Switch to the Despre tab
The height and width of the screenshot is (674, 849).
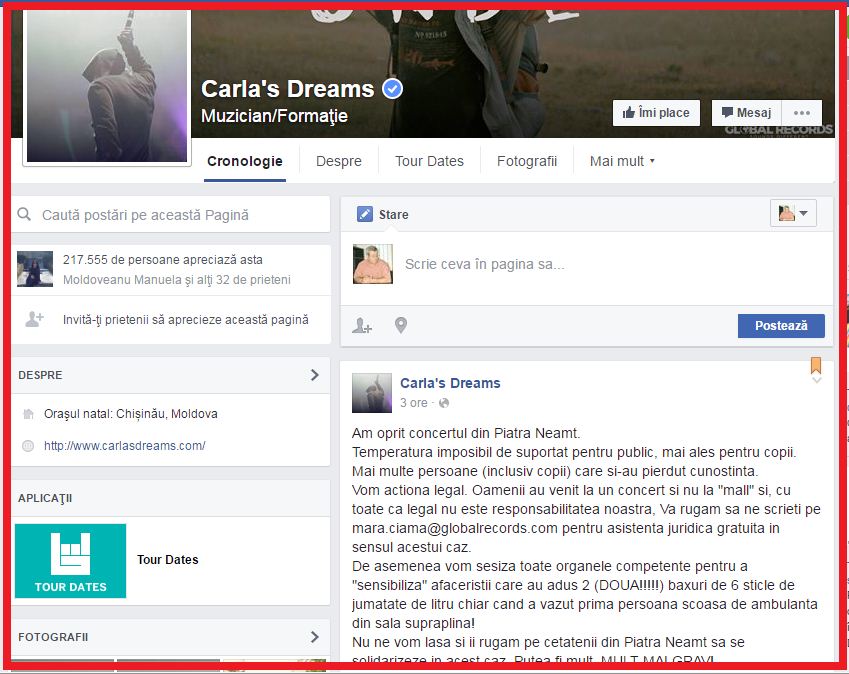(339, 161)
